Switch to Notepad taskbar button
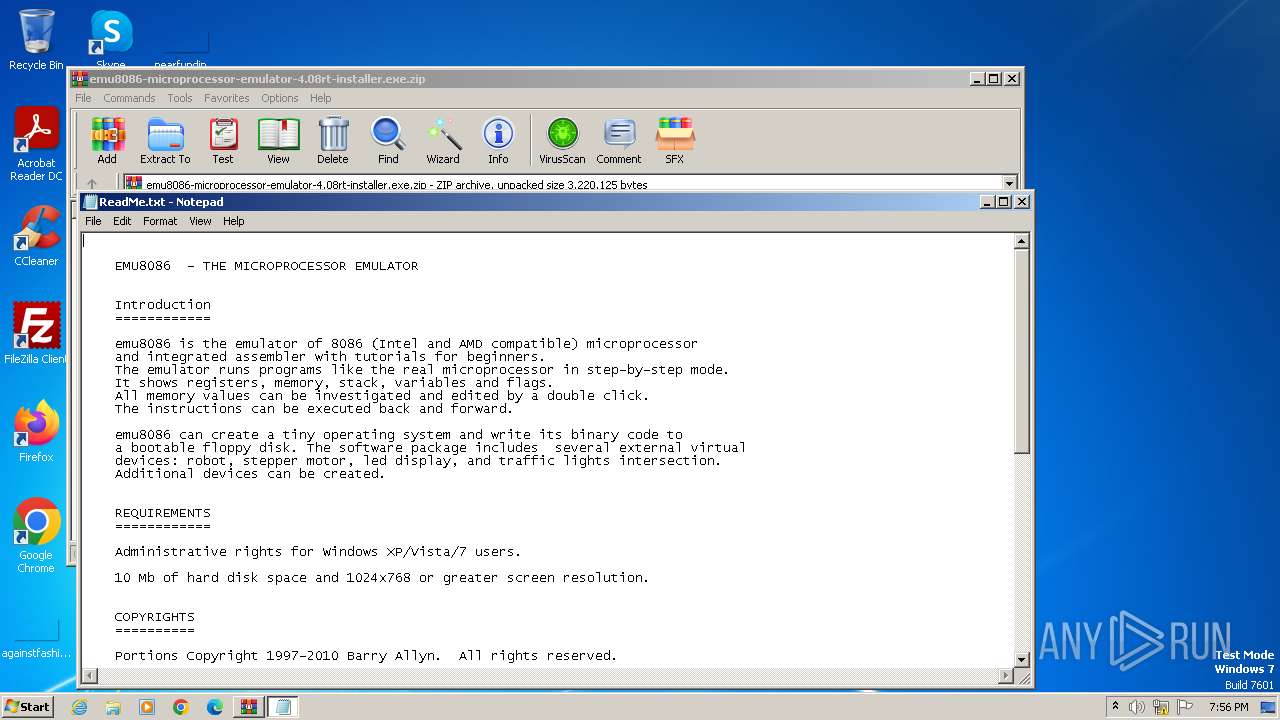 283,707
